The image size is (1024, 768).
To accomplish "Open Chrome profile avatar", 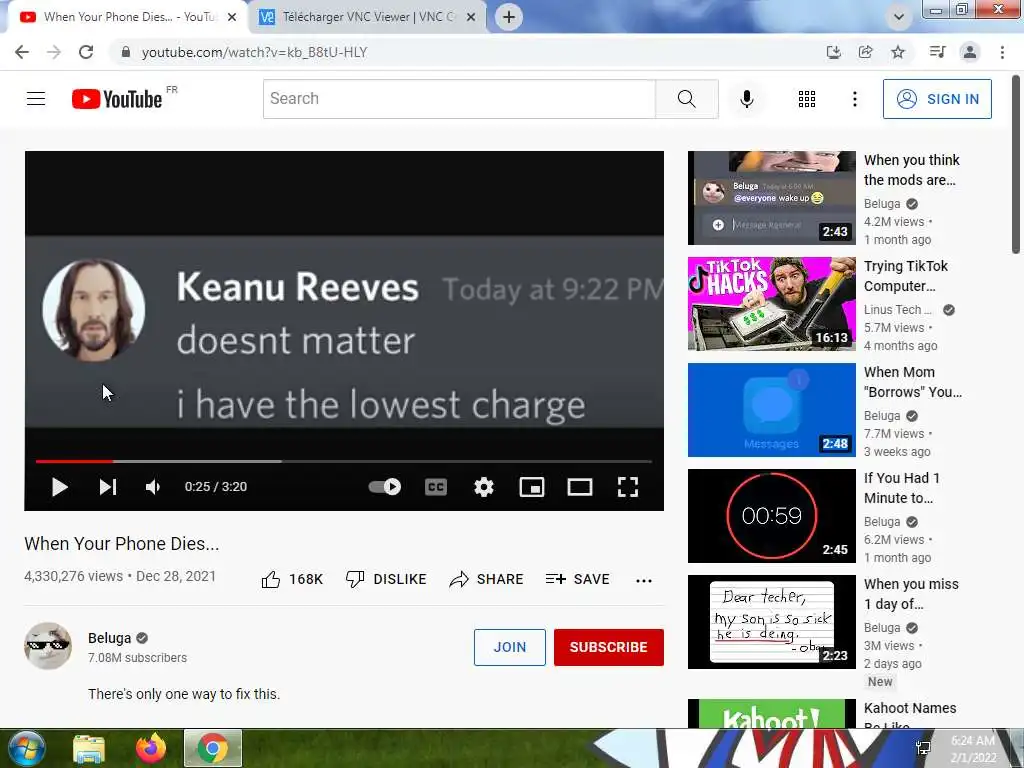I will [970, 52].
